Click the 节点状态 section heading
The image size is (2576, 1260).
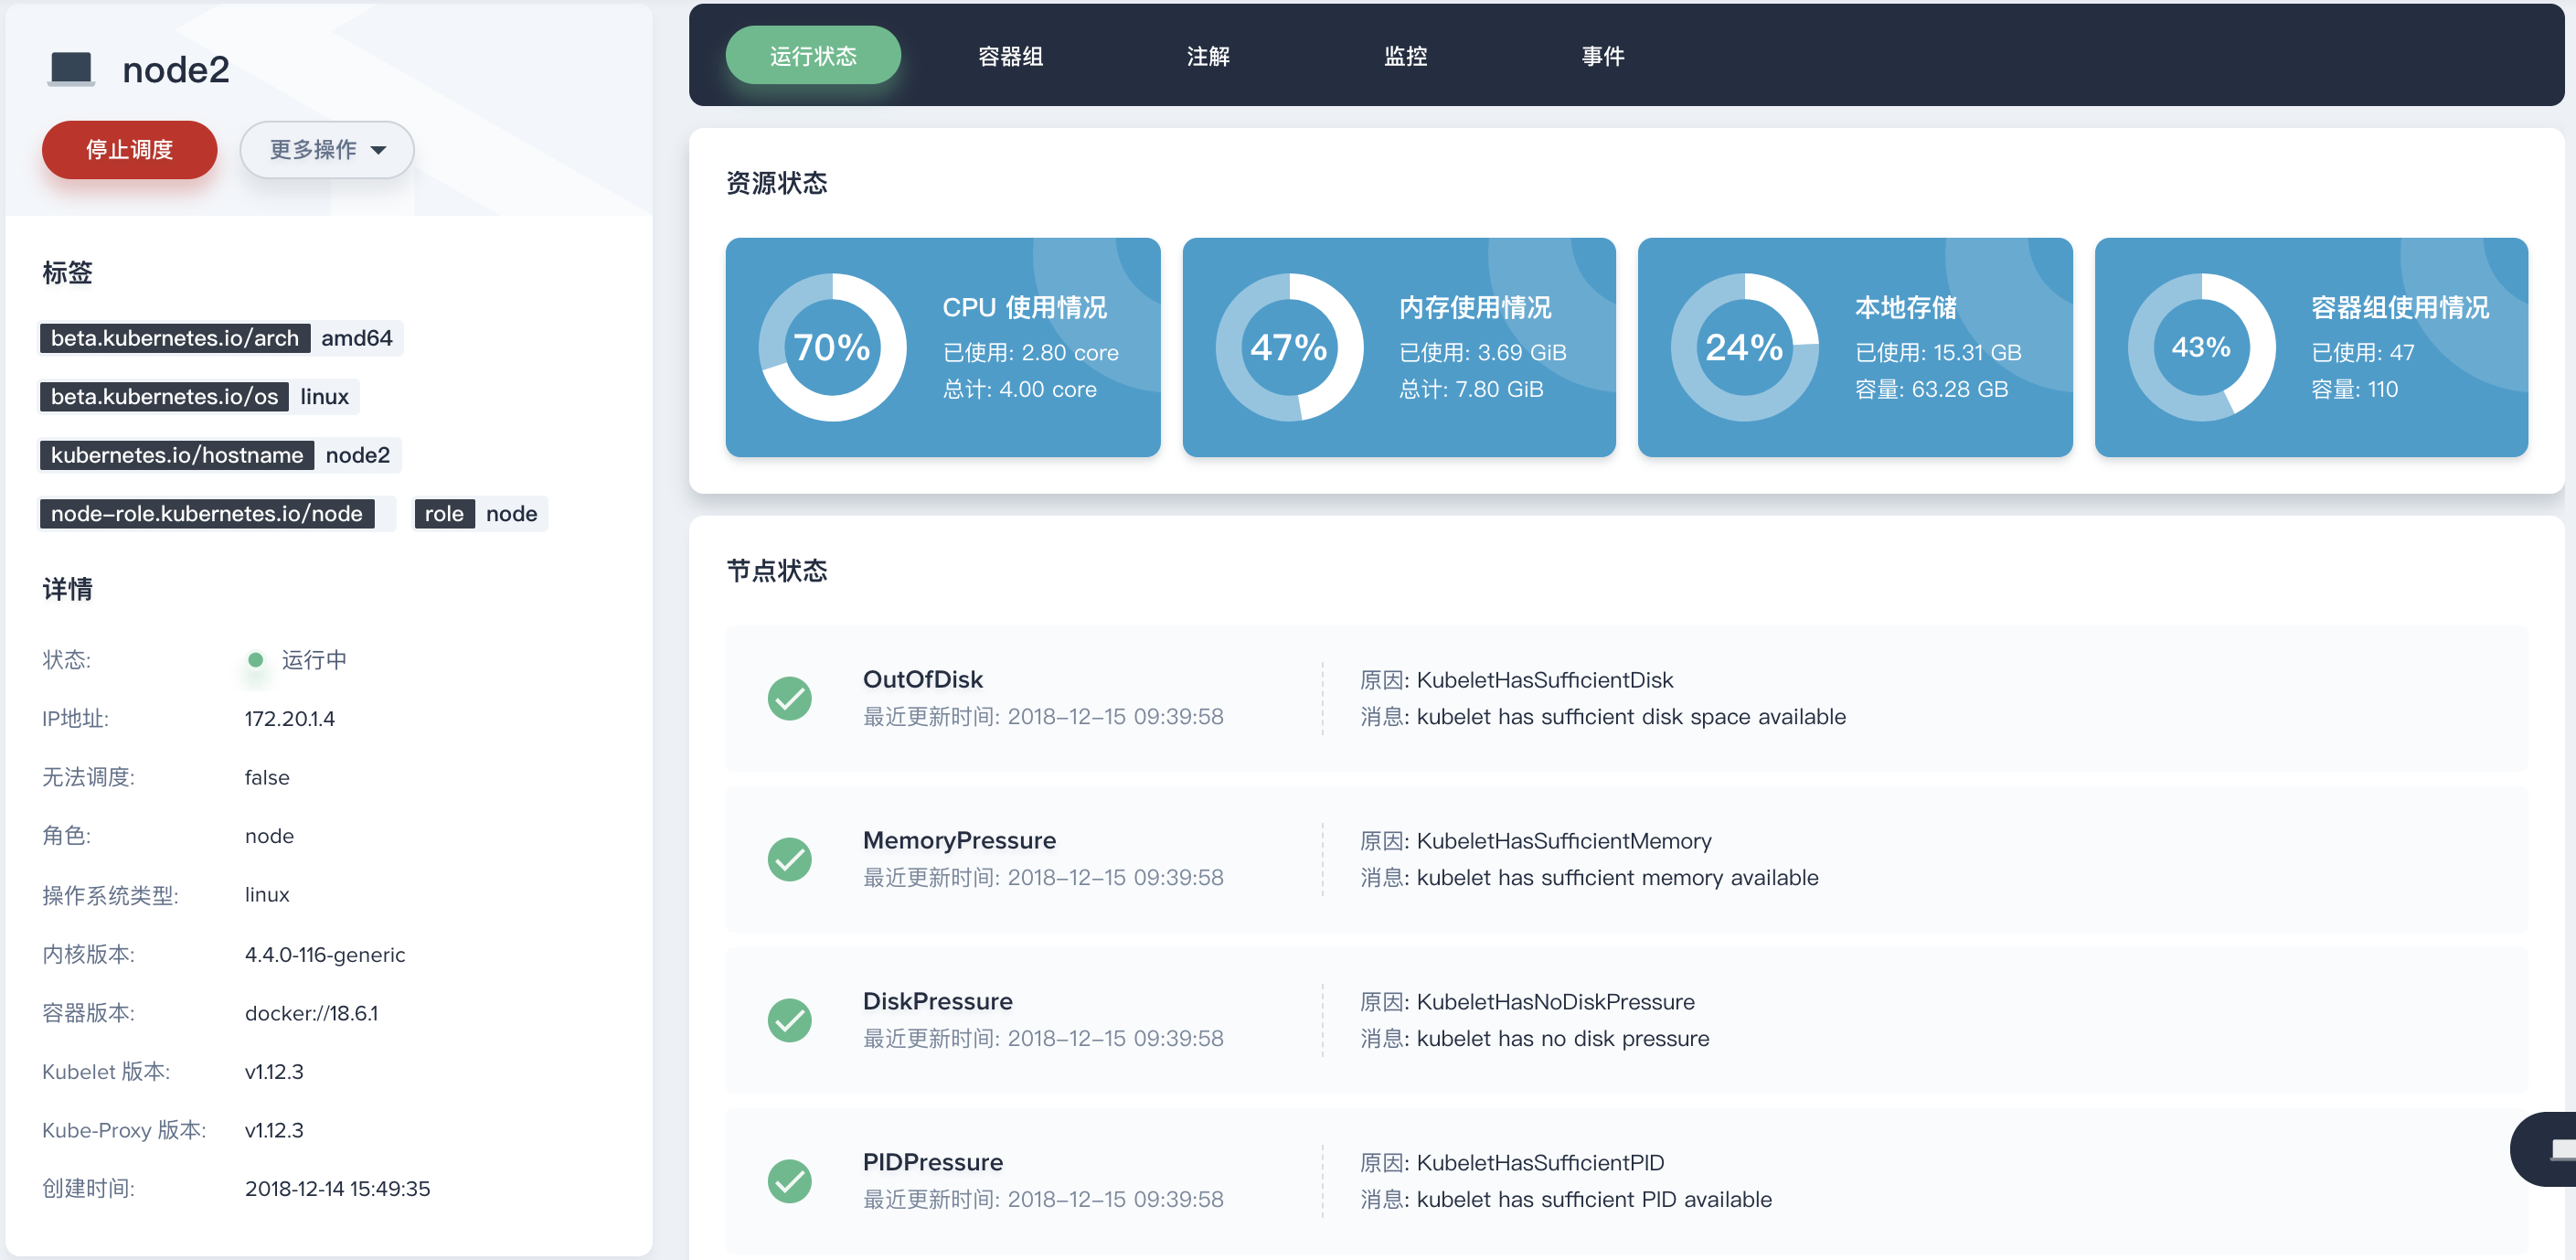pos(777,571)
